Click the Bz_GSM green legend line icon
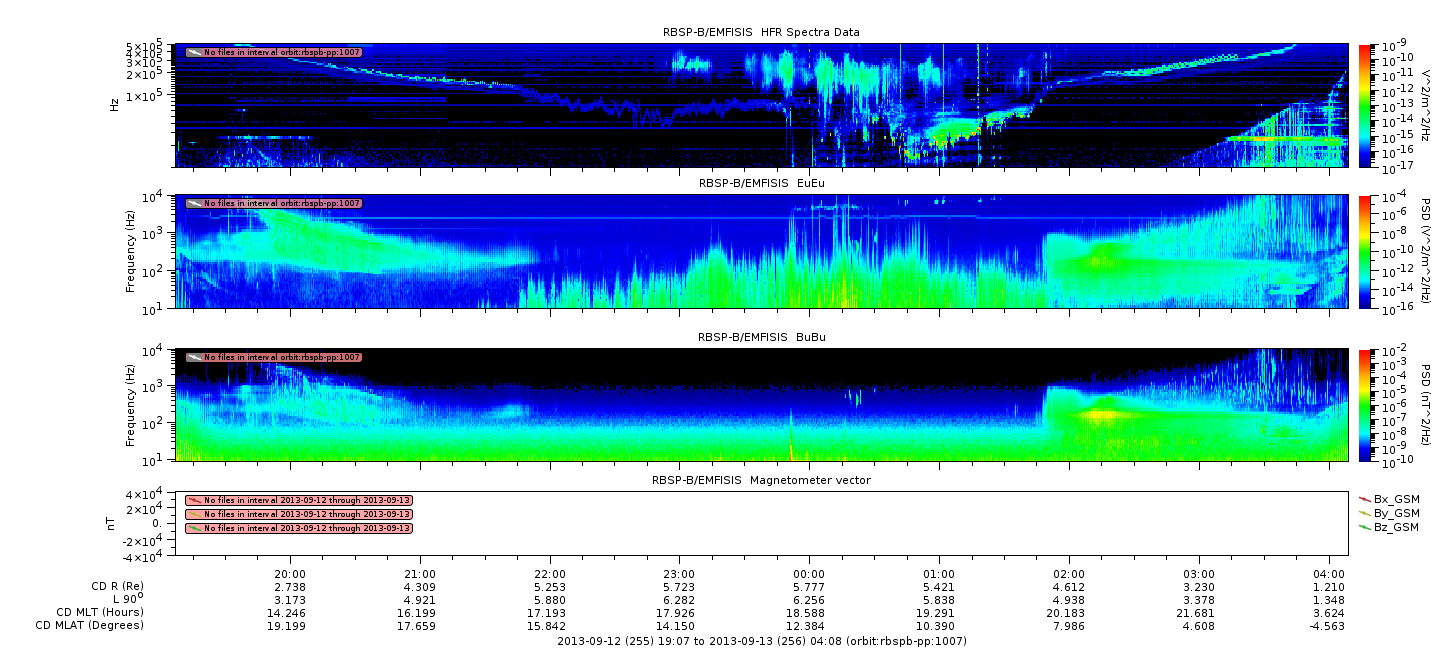The height and width of the screenshot is (658, 1447). click(1365, 527)
